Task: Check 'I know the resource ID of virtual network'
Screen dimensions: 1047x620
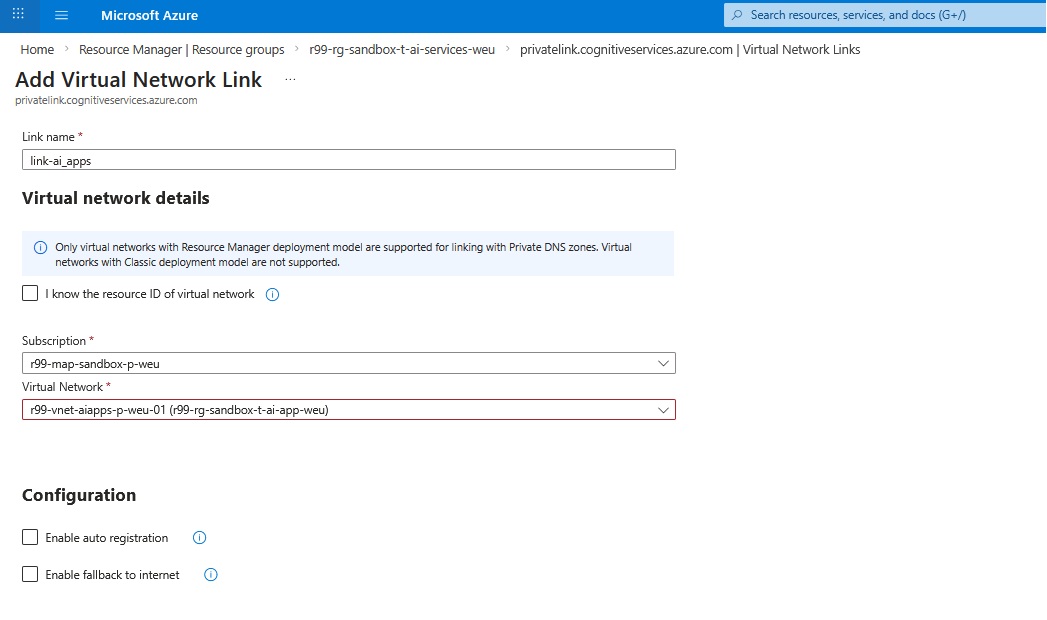Action: coord(30,294)
